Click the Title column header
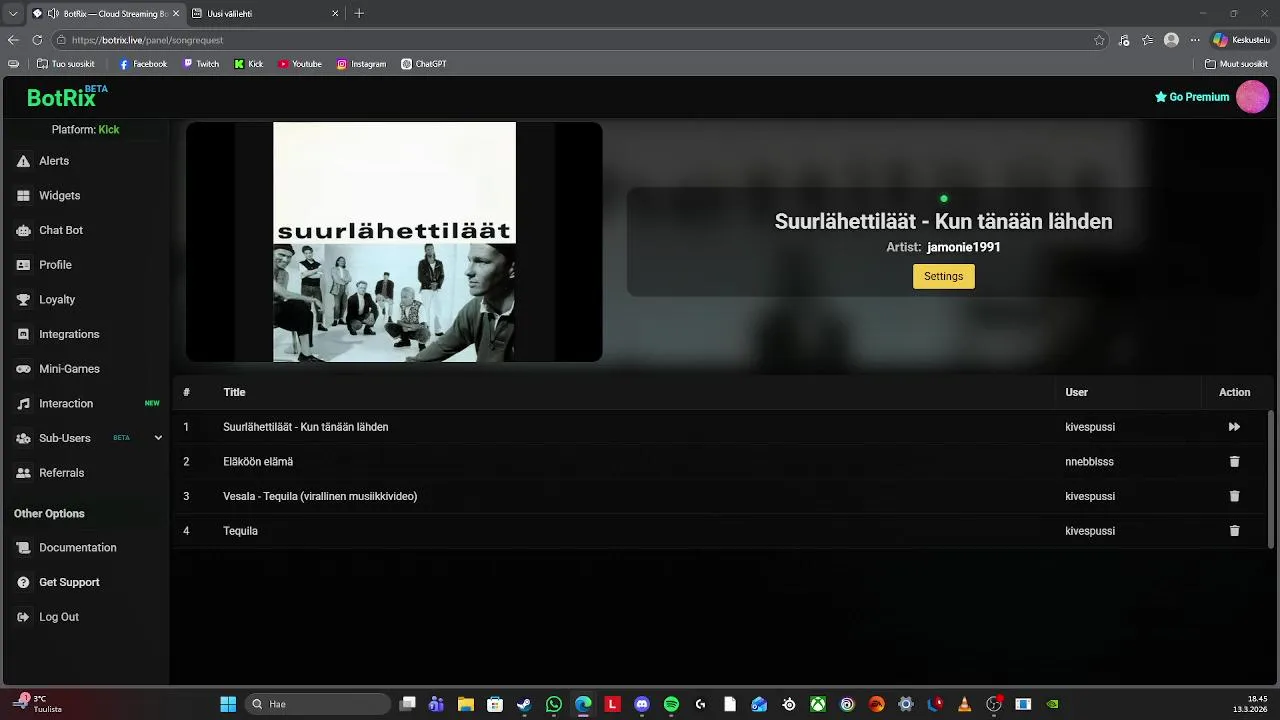The width and height of the screenshot is (1280, 720). point(234,392)
